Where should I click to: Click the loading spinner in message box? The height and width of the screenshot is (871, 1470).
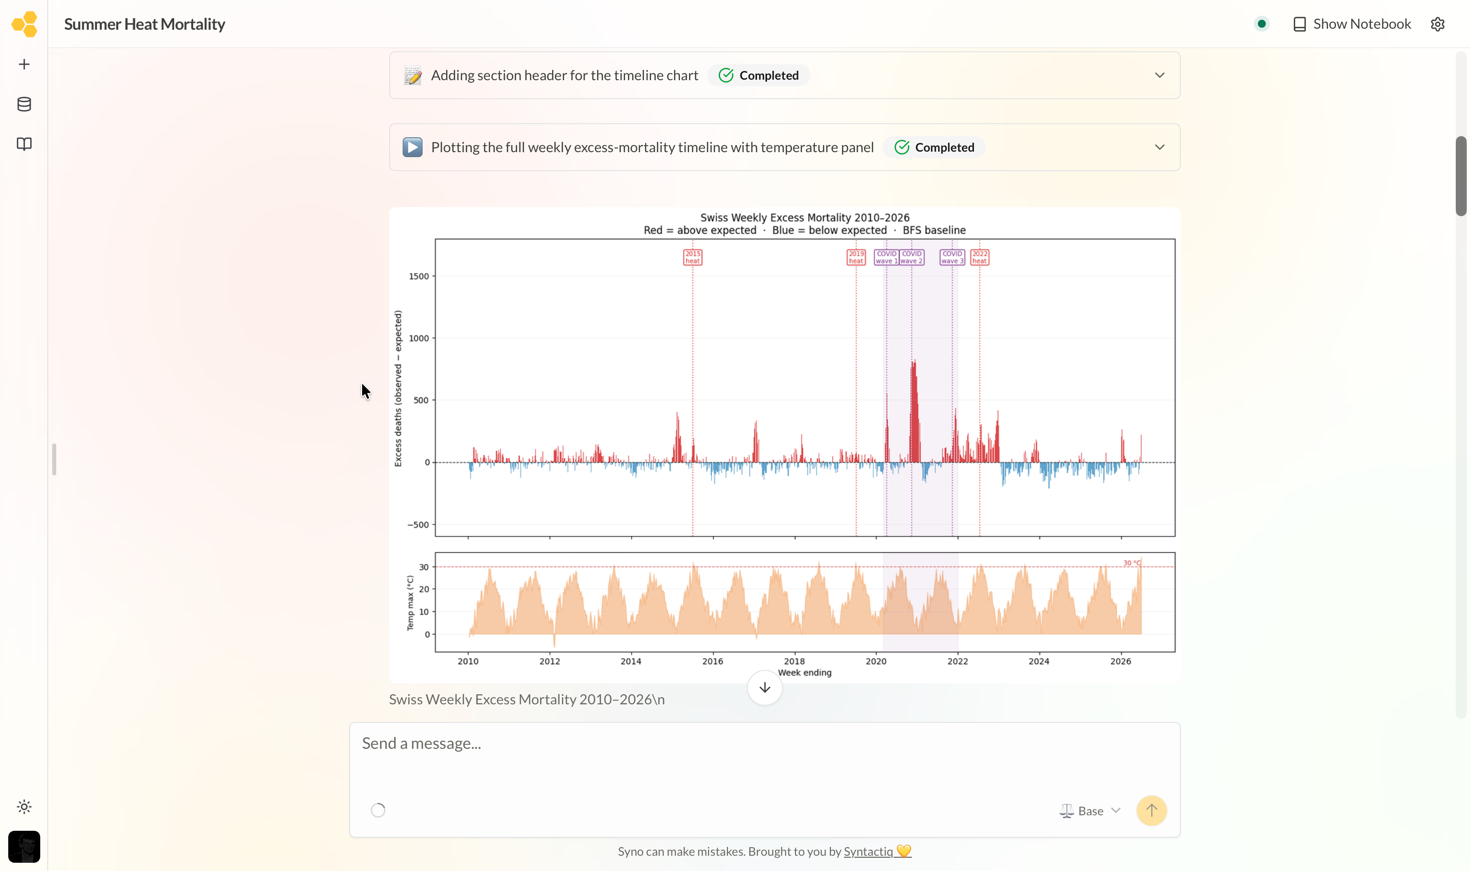click(x=378, y=810)
